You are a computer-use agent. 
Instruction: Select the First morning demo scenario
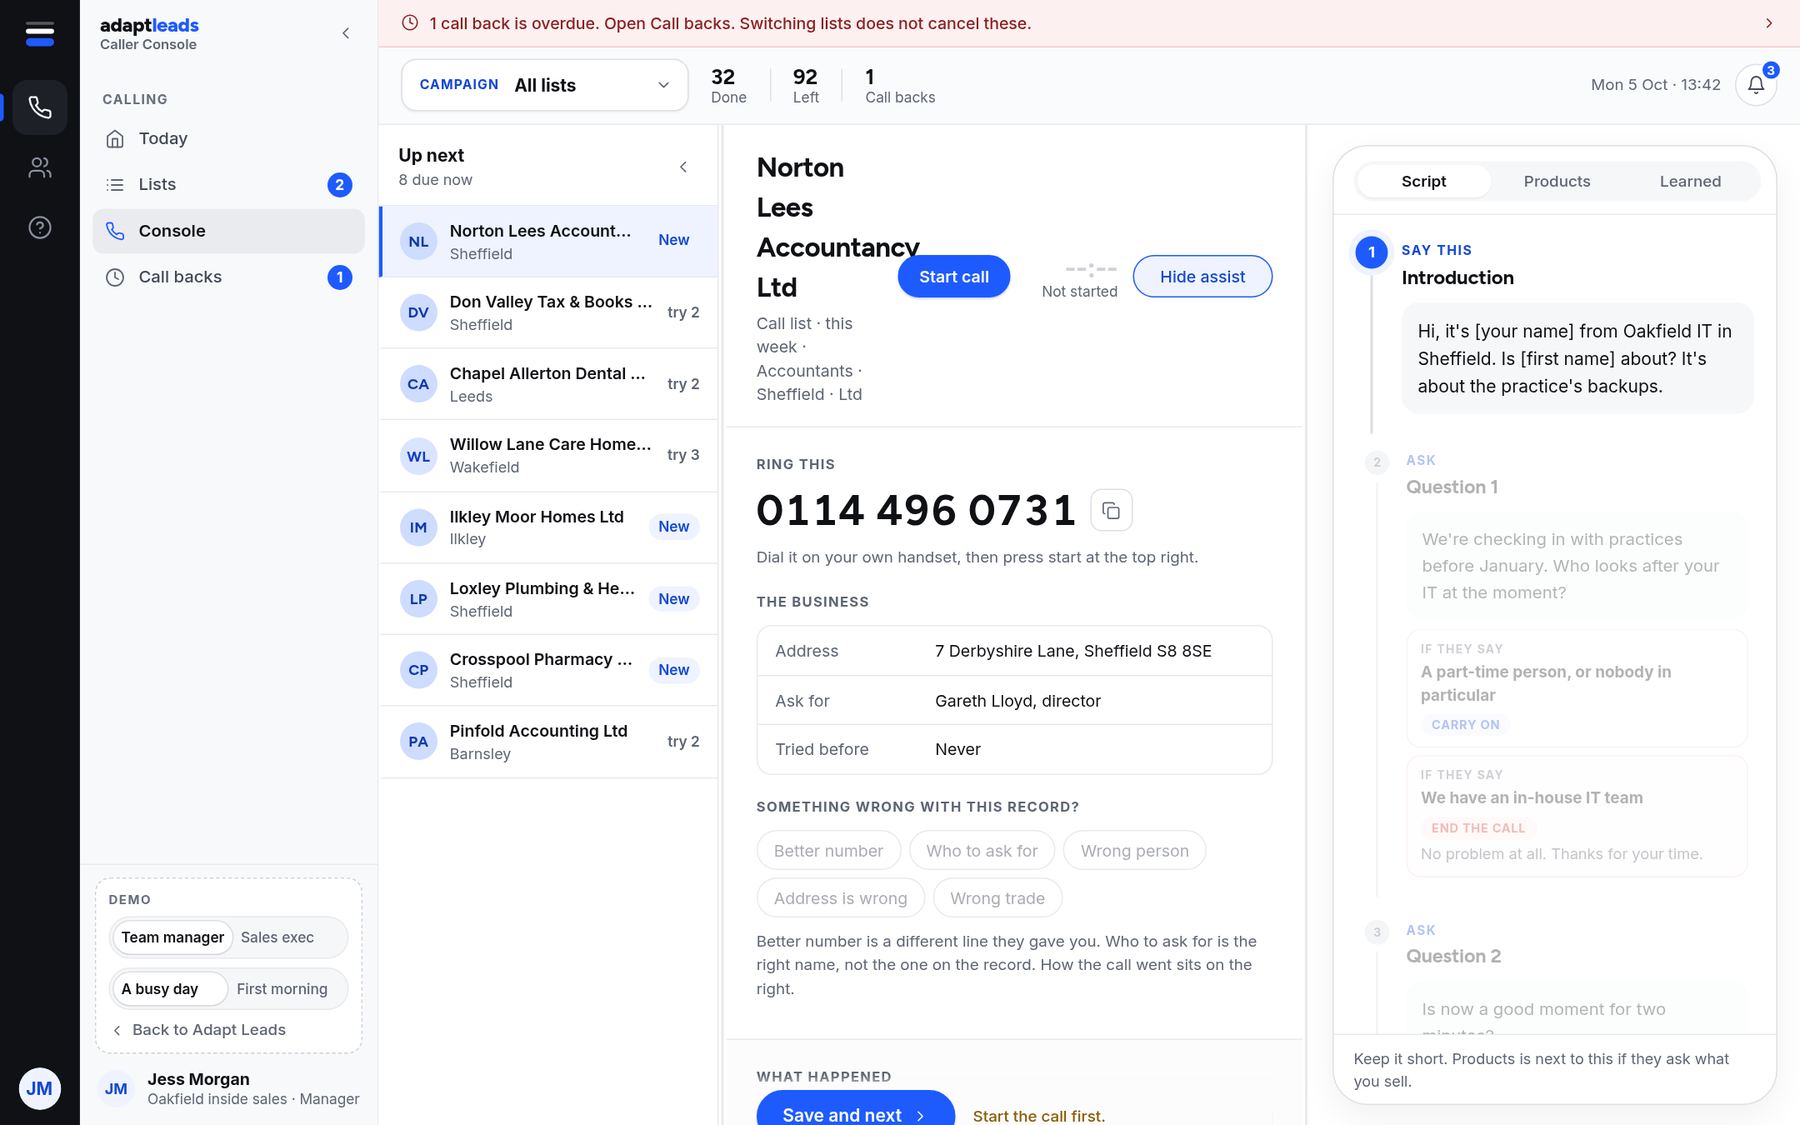(282, 989)
